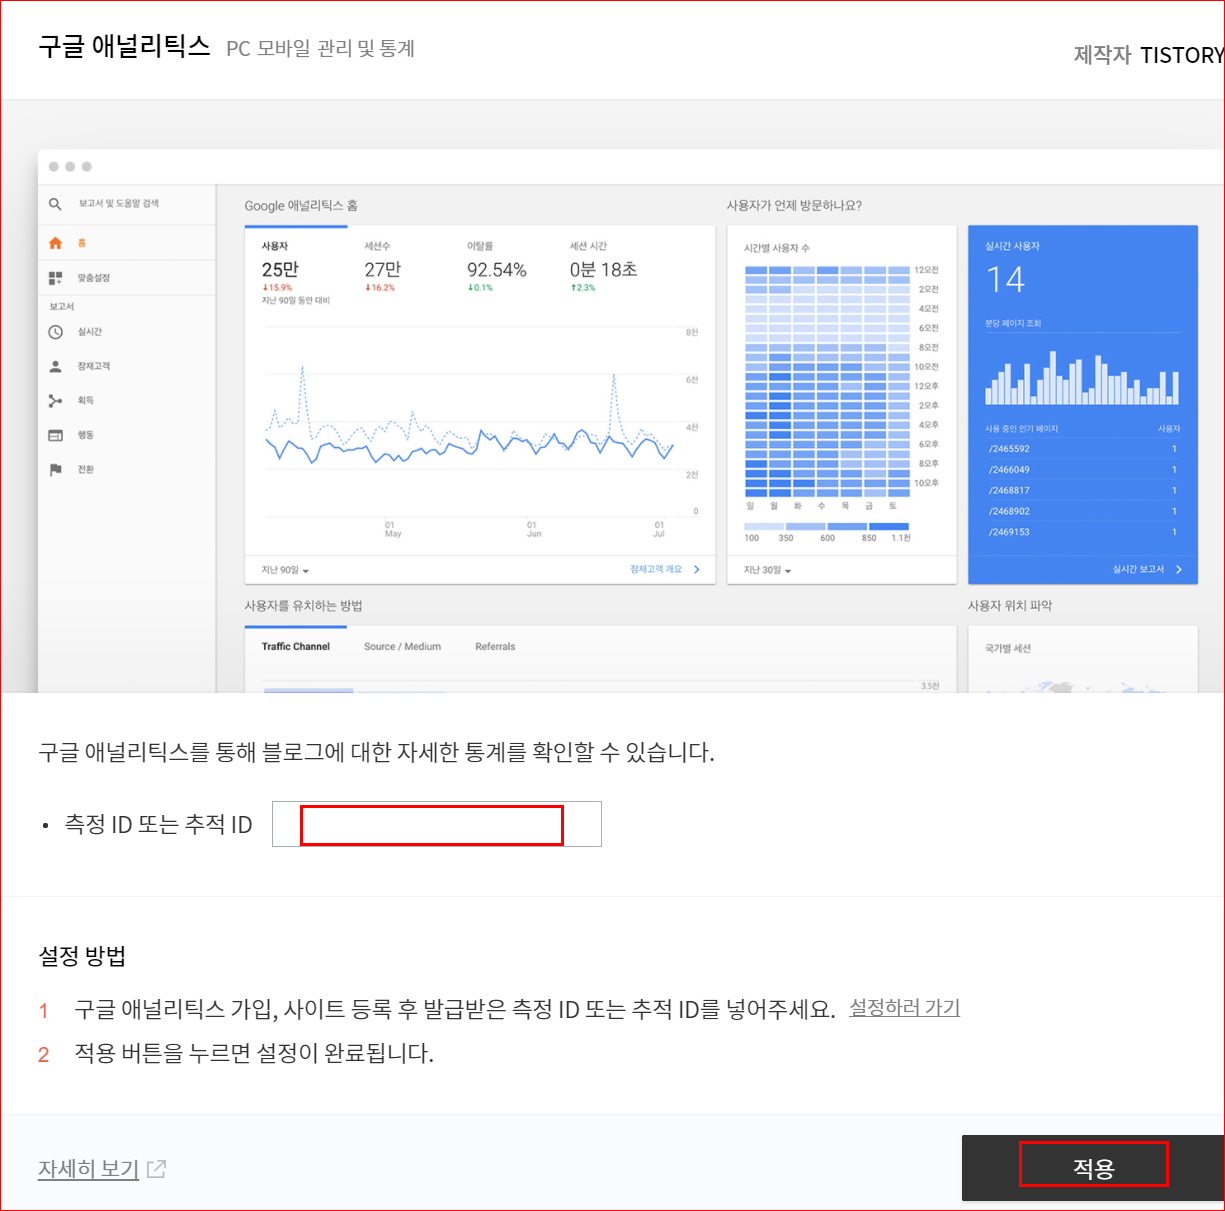
Task: Select the Referrals tab
Action: point(494,646)
